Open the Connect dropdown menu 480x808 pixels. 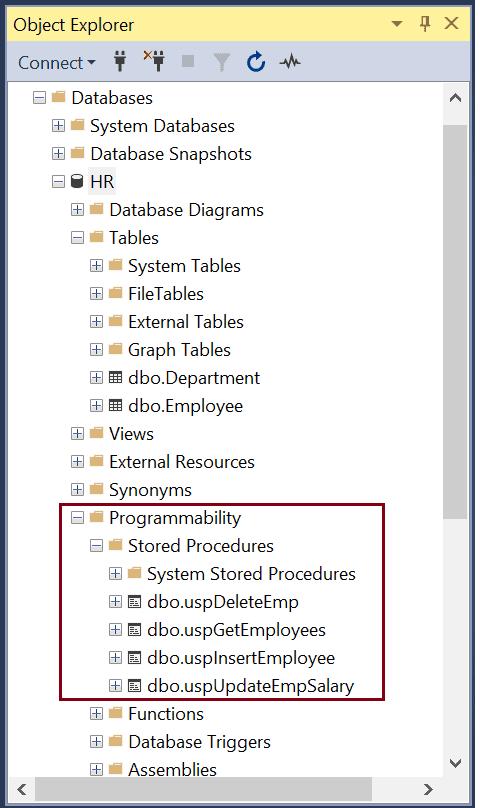click(x=57, y=62)
